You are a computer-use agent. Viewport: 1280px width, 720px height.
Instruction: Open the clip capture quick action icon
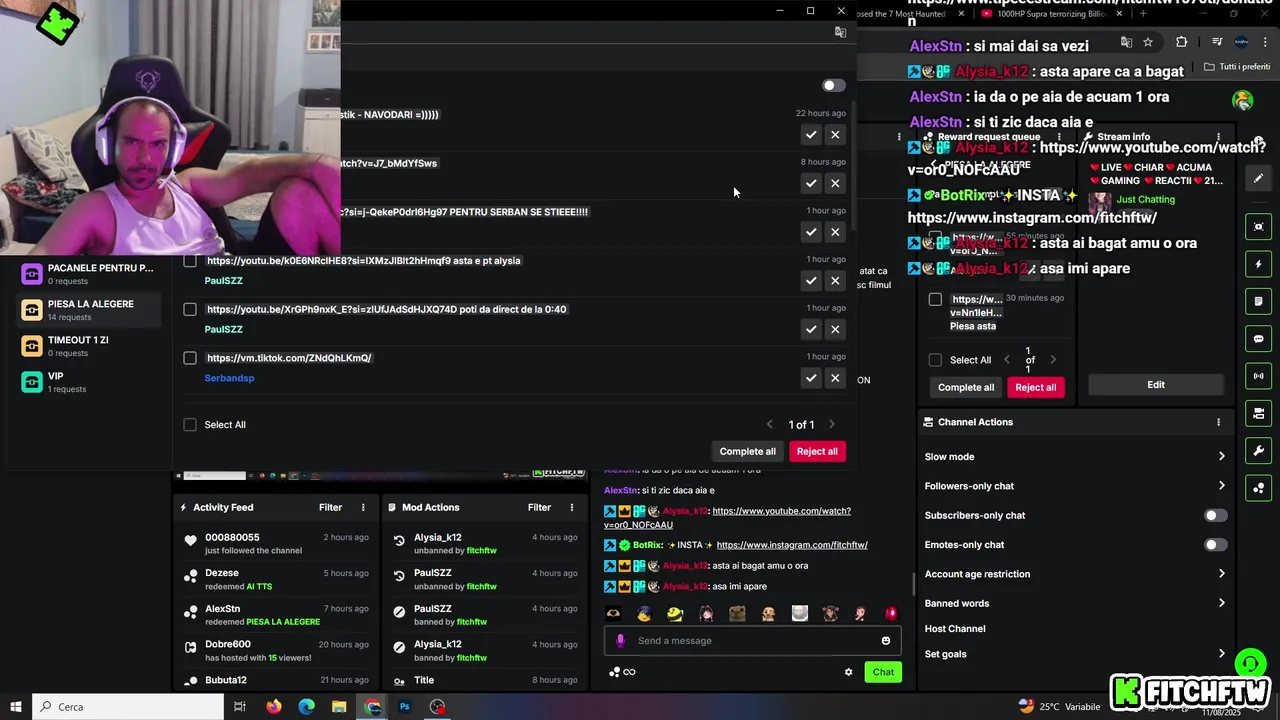[1259, 227]
